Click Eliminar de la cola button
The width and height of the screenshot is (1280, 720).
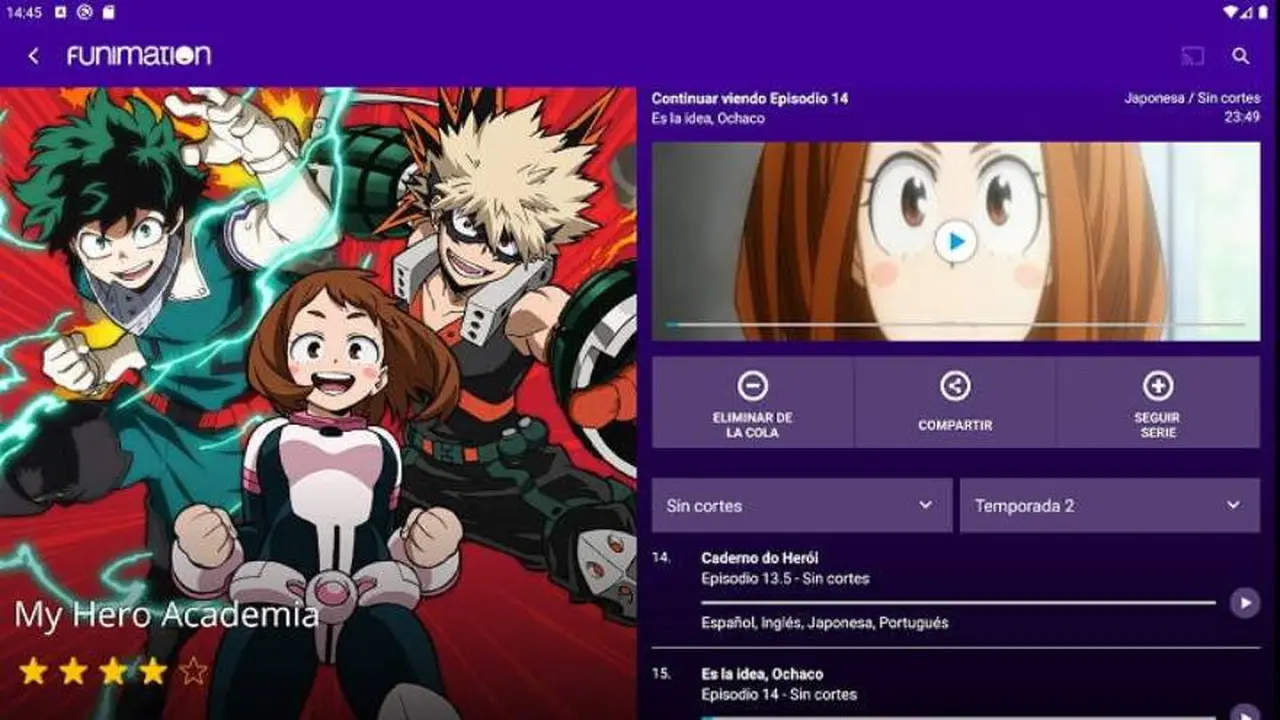pos(752,402)
